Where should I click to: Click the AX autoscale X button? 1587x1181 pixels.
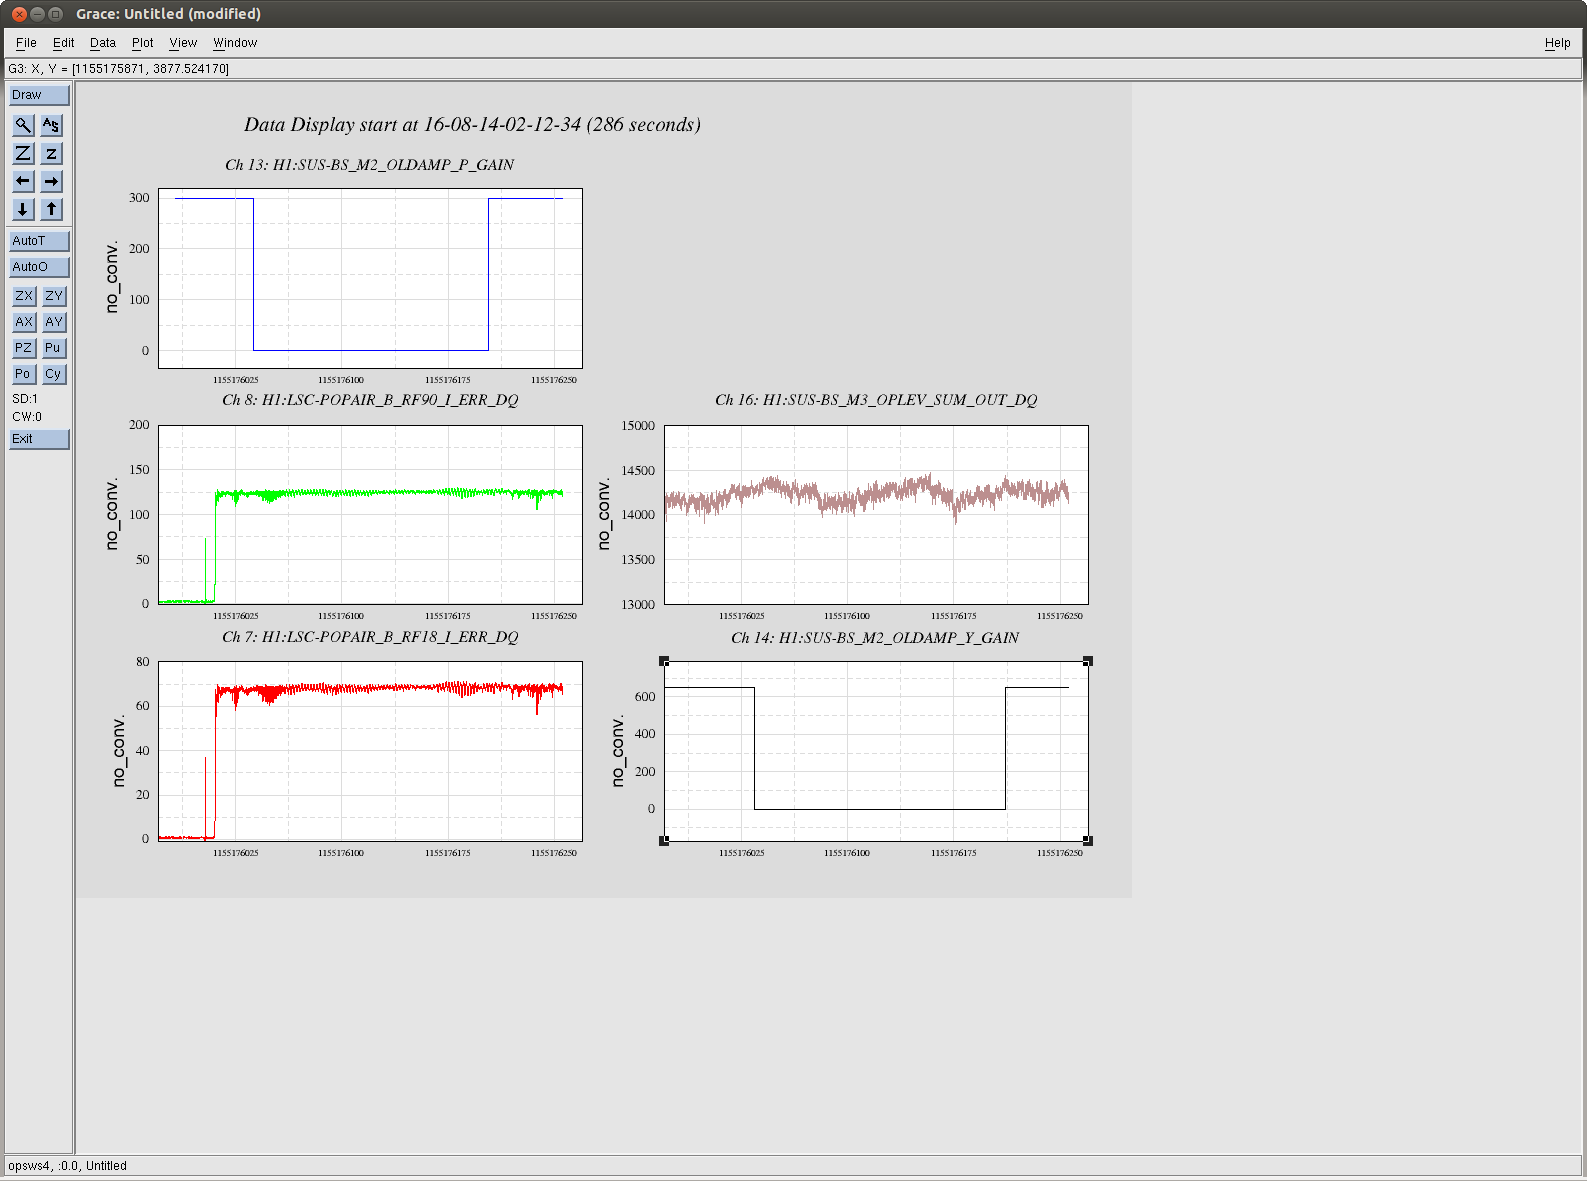point(24,322)
